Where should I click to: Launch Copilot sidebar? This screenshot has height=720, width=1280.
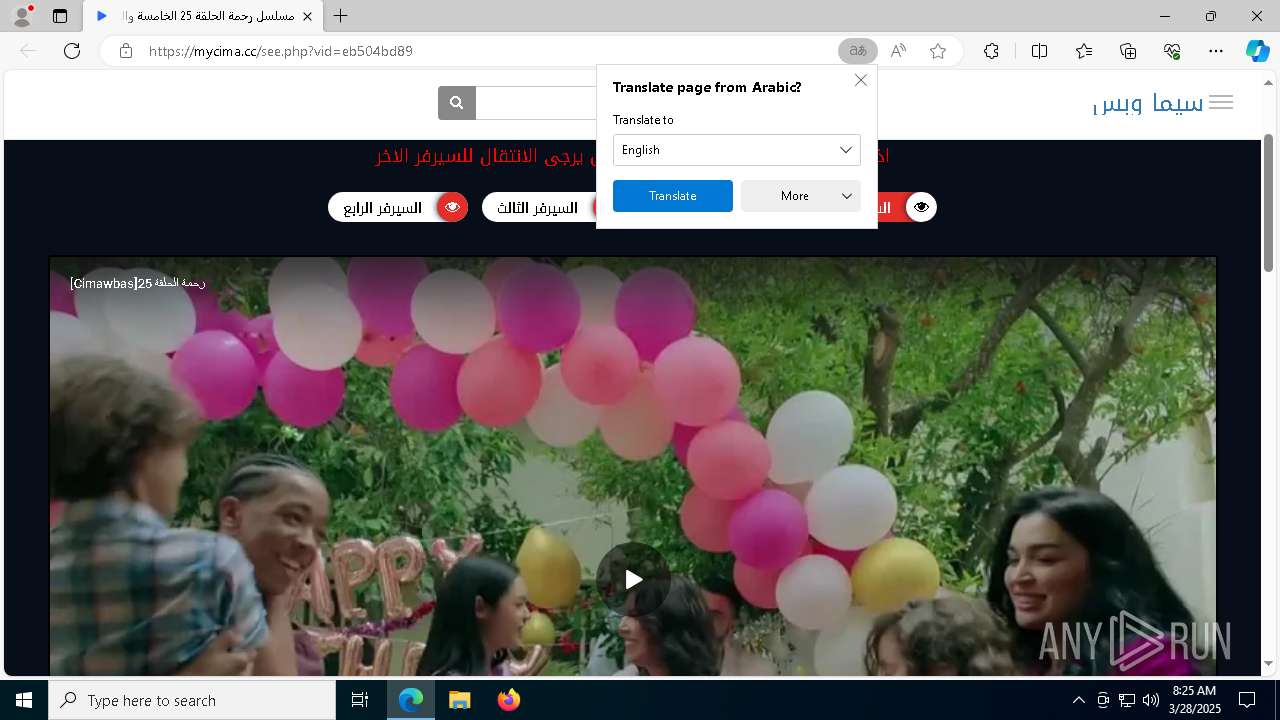pos(1257,51)
